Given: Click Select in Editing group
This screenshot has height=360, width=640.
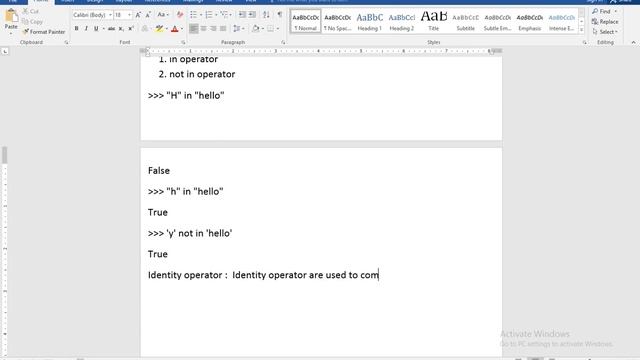Looking at the screenshot, I should [605, 32].
